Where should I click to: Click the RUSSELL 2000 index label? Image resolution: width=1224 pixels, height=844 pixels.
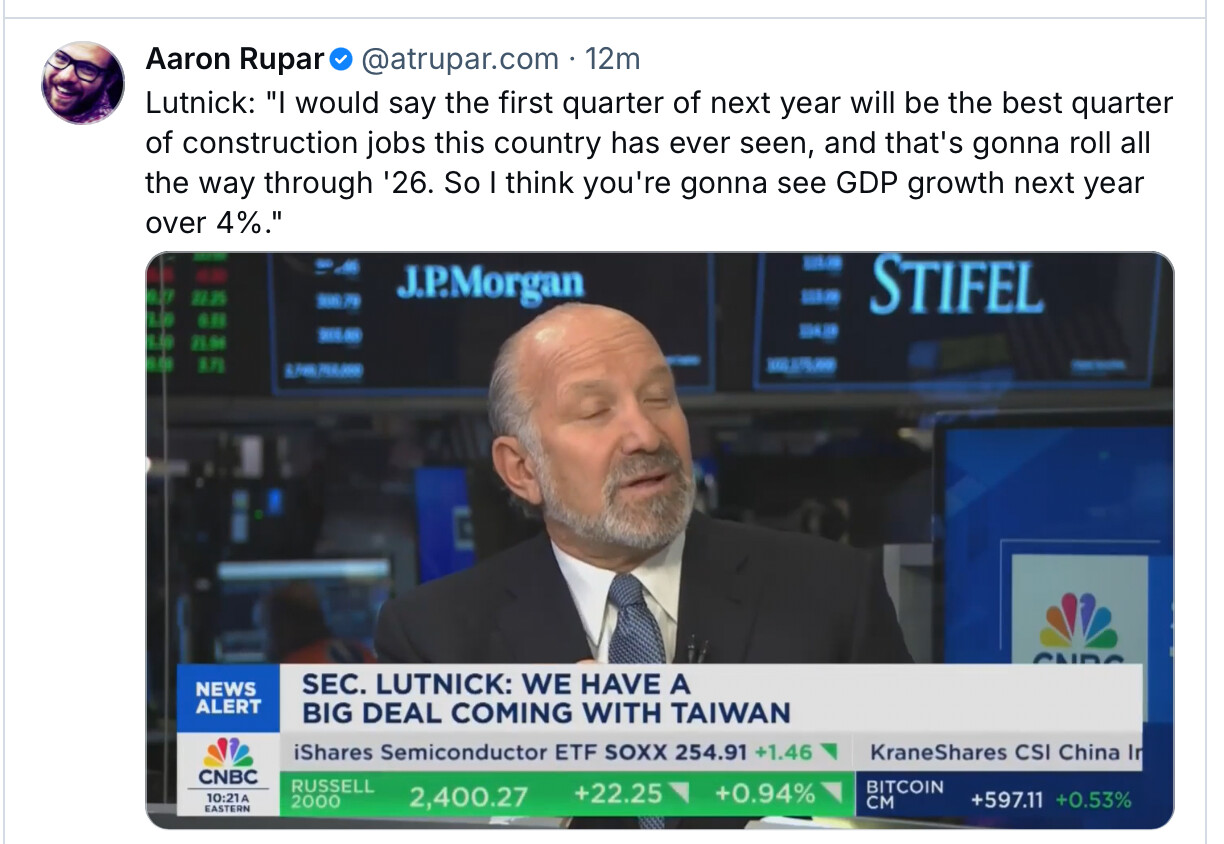(x=332, y=794)
